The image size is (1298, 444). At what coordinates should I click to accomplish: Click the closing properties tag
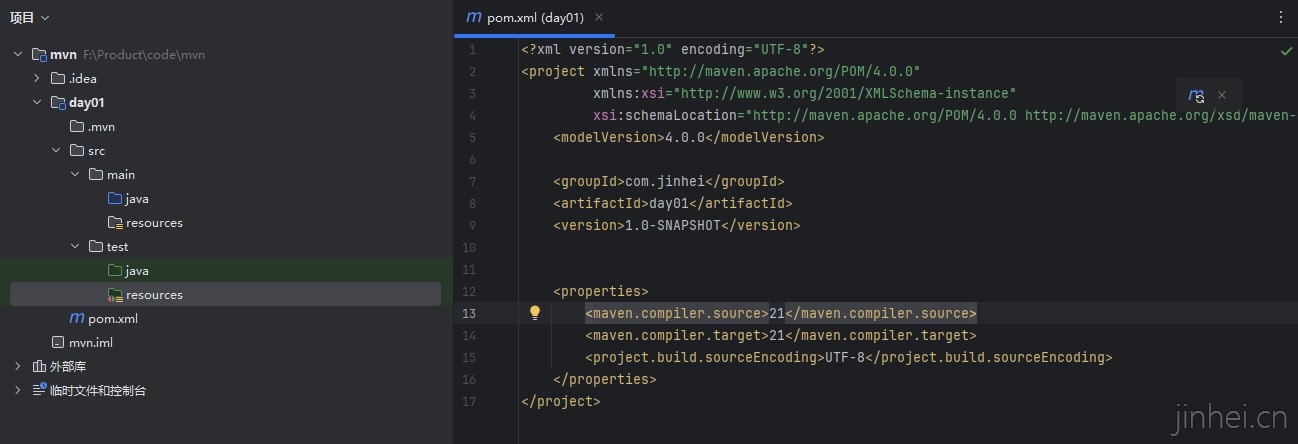click(605, 379)
